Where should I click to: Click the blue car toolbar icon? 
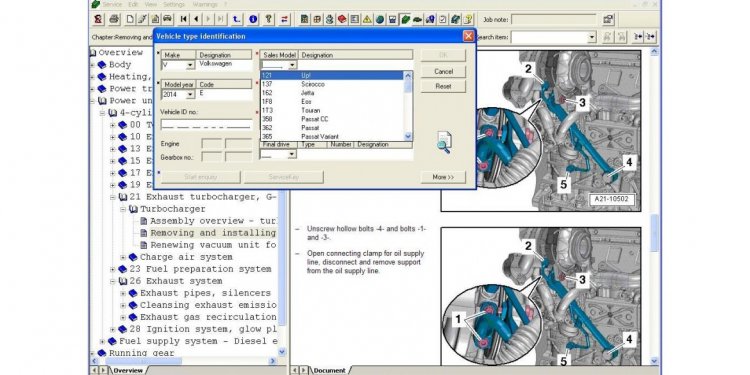430,19
